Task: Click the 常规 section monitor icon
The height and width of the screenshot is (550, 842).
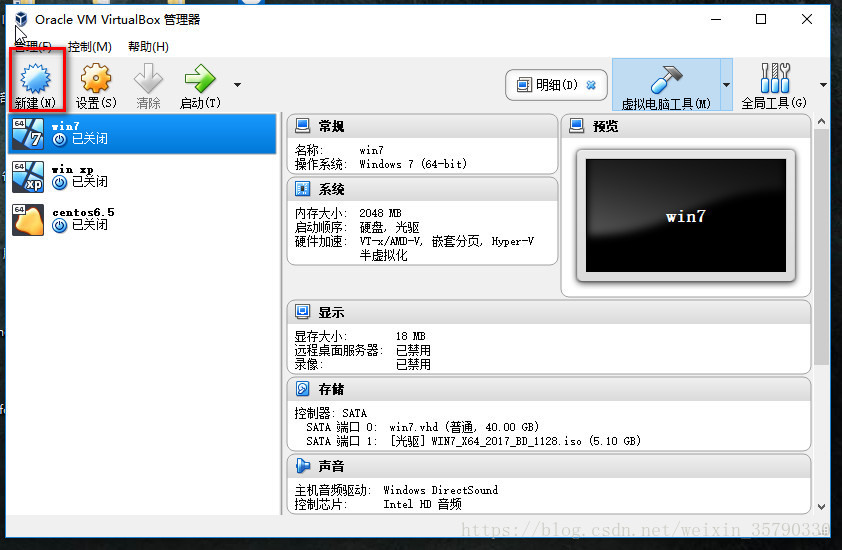Action: point(302,126)
